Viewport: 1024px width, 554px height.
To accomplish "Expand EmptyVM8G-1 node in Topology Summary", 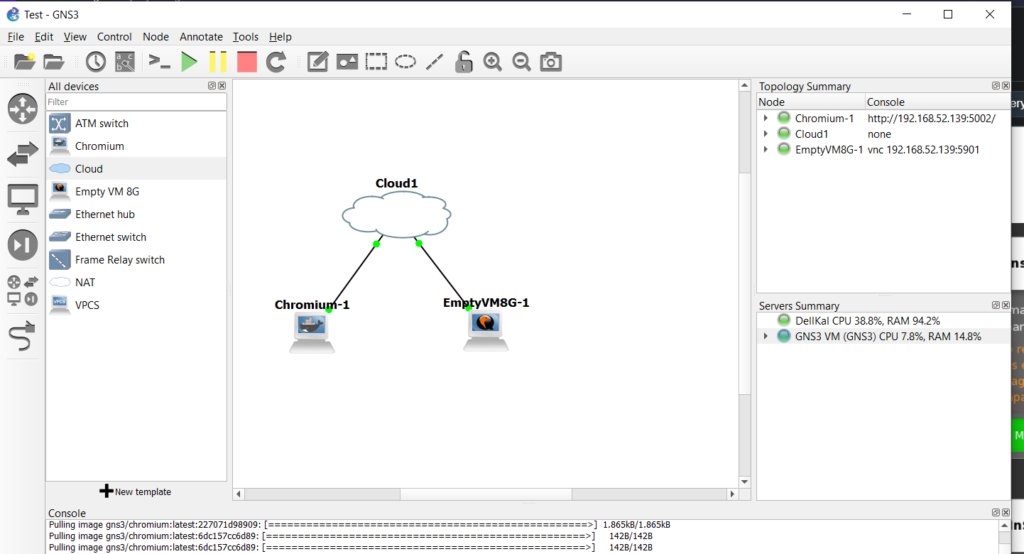I will click(x=765, y=150).
